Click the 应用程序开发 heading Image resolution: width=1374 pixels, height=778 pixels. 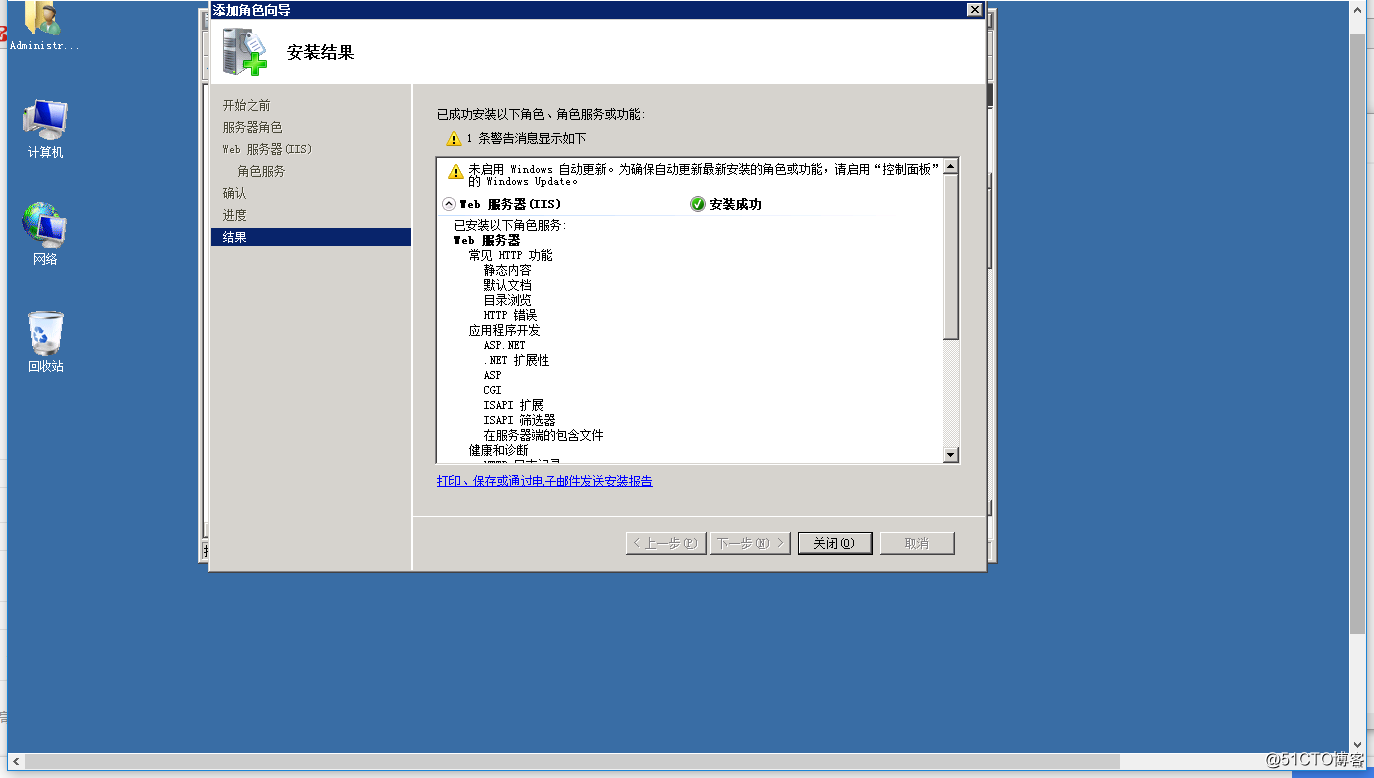pyautogui.click(x=504, y=330)
